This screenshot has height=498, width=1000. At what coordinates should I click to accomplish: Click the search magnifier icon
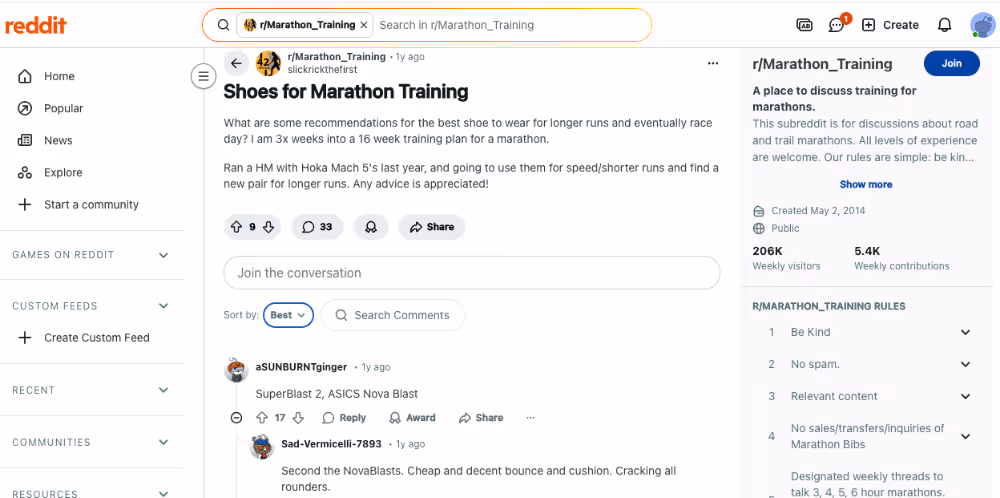coord(223,26)
